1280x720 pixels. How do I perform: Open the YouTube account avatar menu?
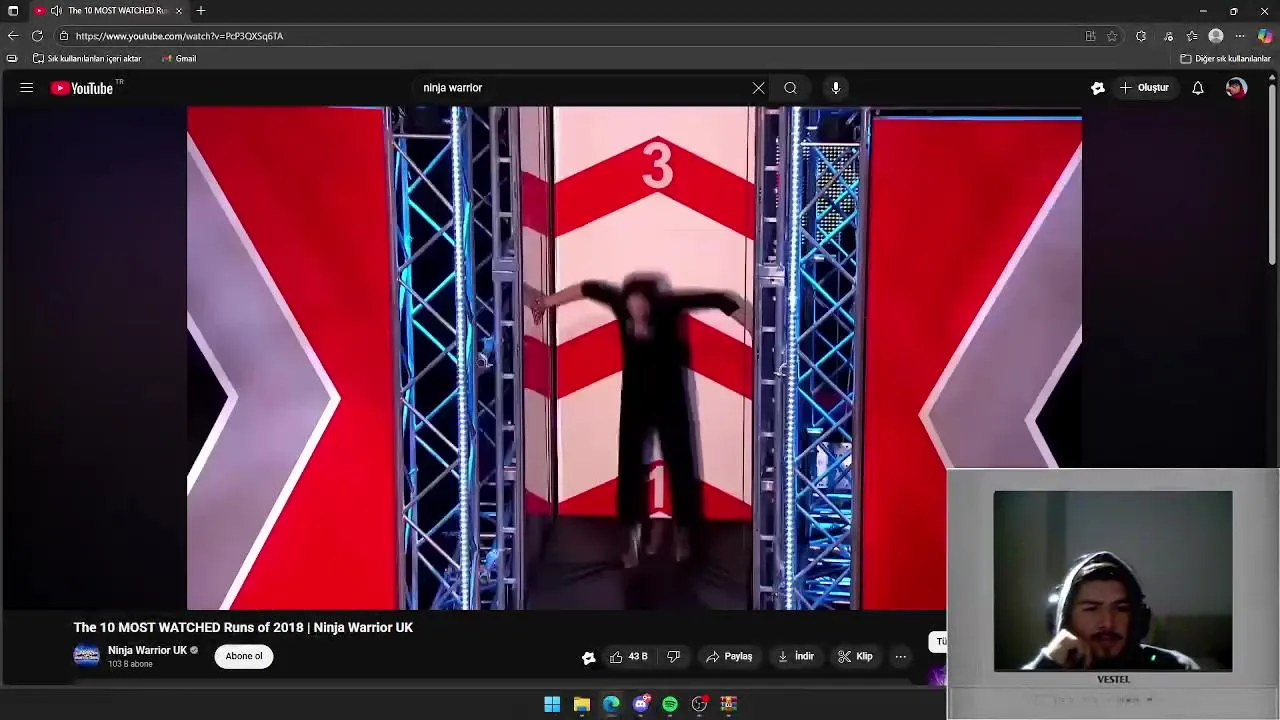[1236, 88]
